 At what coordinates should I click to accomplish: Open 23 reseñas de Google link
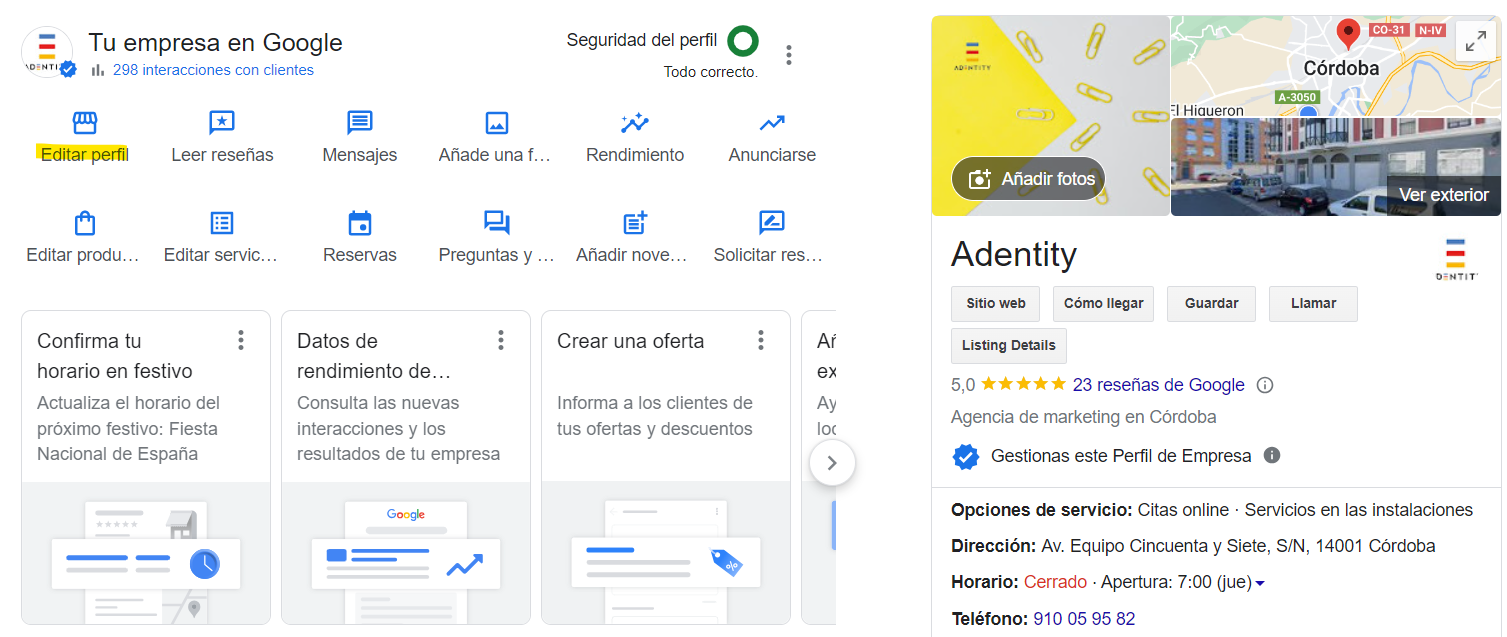click(1158, 385)
